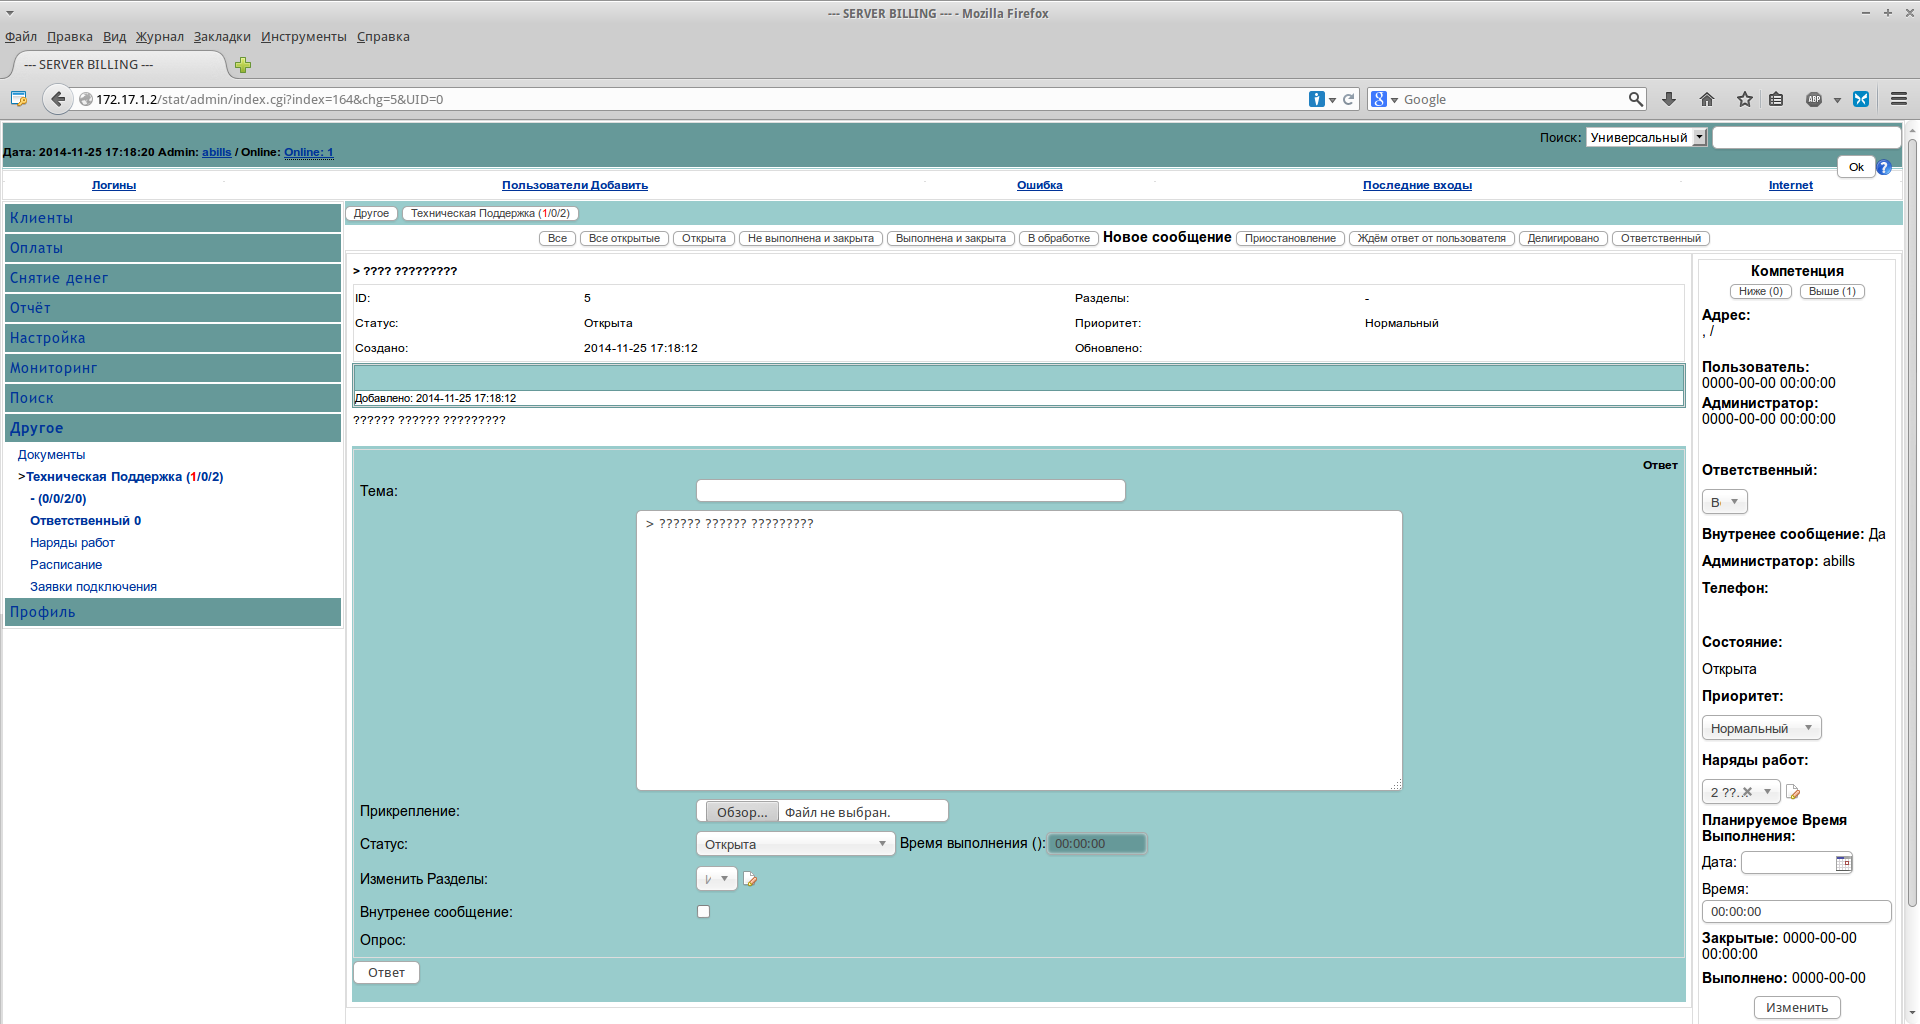Click the Время 00:00:00 input field
This screenshot has height=1024, width=1920.
coord(1796,912)
